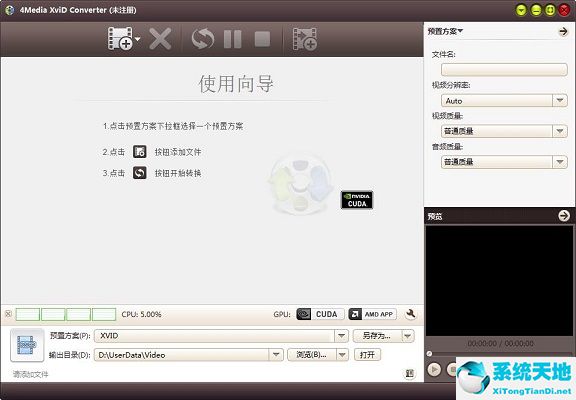Toggle the AMD APP GPU button
576x400 pixels.
click(372, 314)
